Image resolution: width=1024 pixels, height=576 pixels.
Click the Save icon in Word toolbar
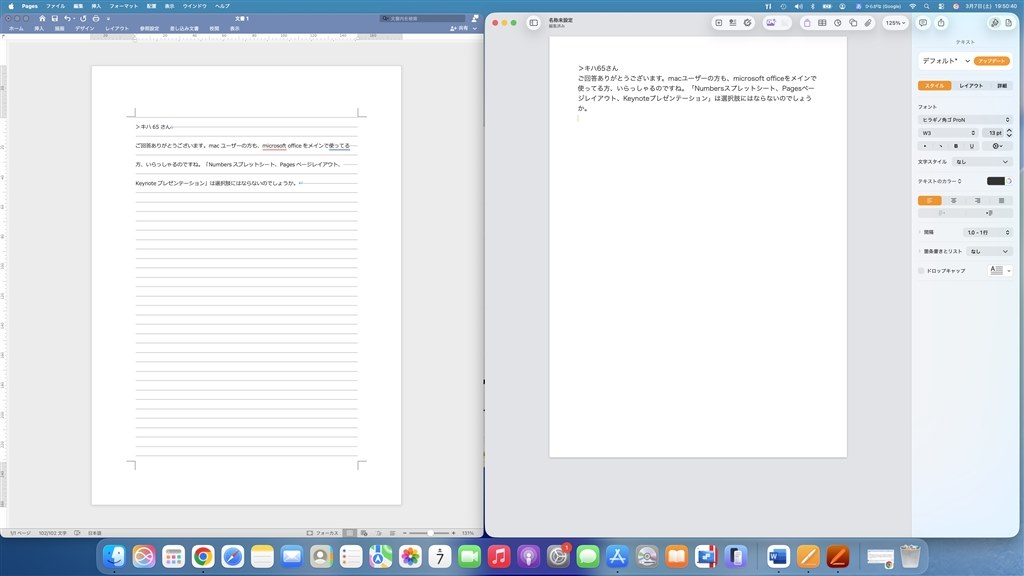pos(55,18)
